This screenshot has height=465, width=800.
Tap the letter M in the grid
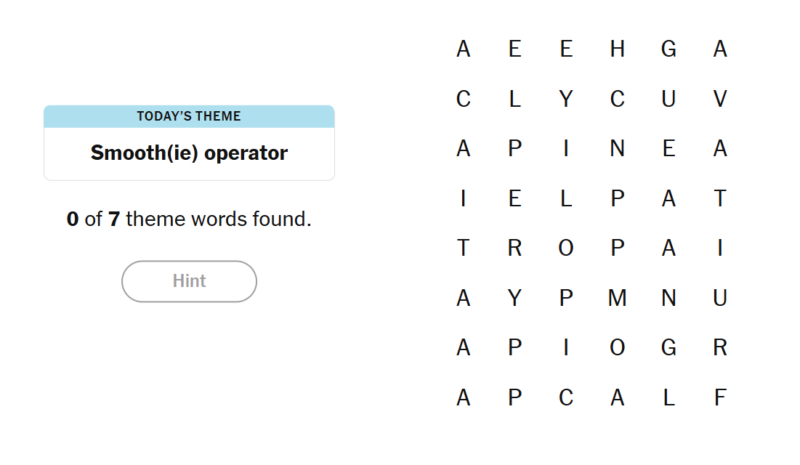(617, 298)
